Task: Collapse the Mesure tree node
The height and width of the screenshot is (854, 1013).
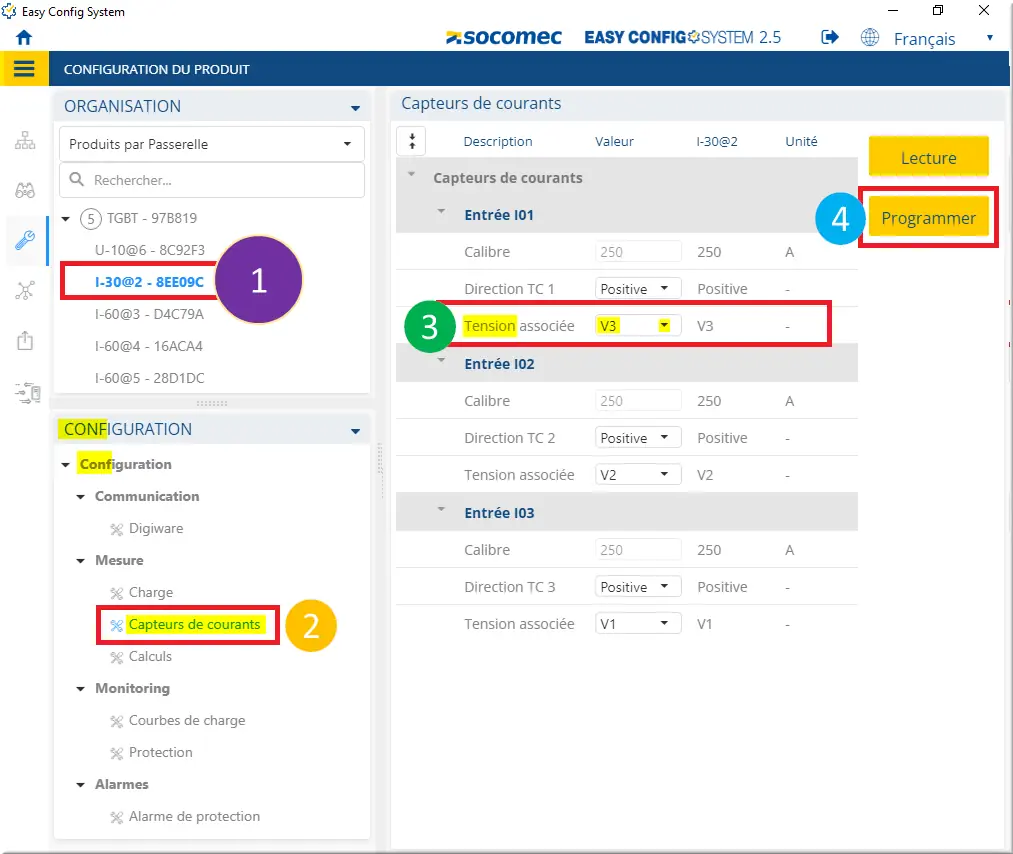Action: pos(80,561)
